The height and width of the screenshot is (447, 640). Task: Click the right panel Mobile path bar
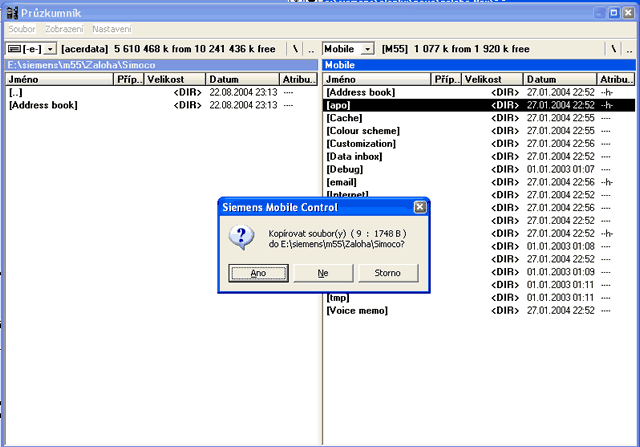(479, 65)
